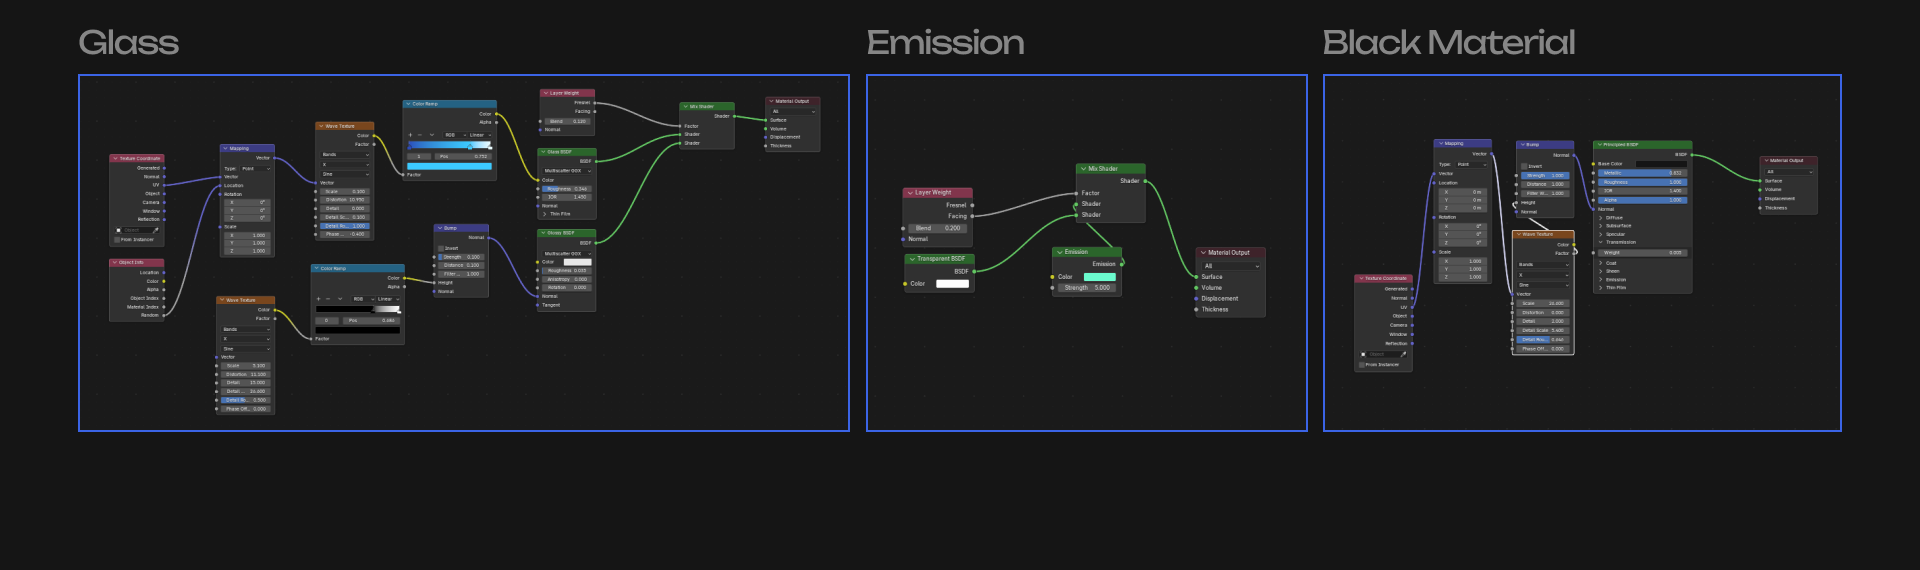This screenshot has height=570, width=1920.
Task: Open Sine dropdown in Black Material Wave Texture
Action: (x=1543, y=285)
